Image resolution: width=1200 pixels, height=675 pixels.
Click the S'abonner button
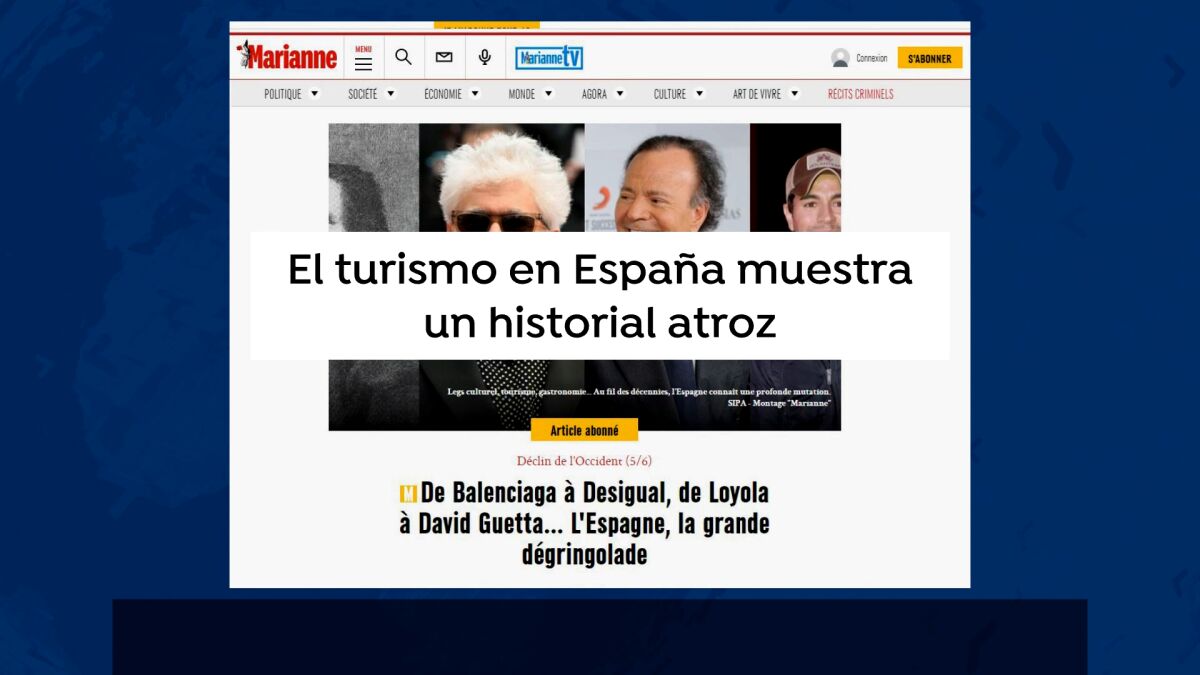coord(929,58)
